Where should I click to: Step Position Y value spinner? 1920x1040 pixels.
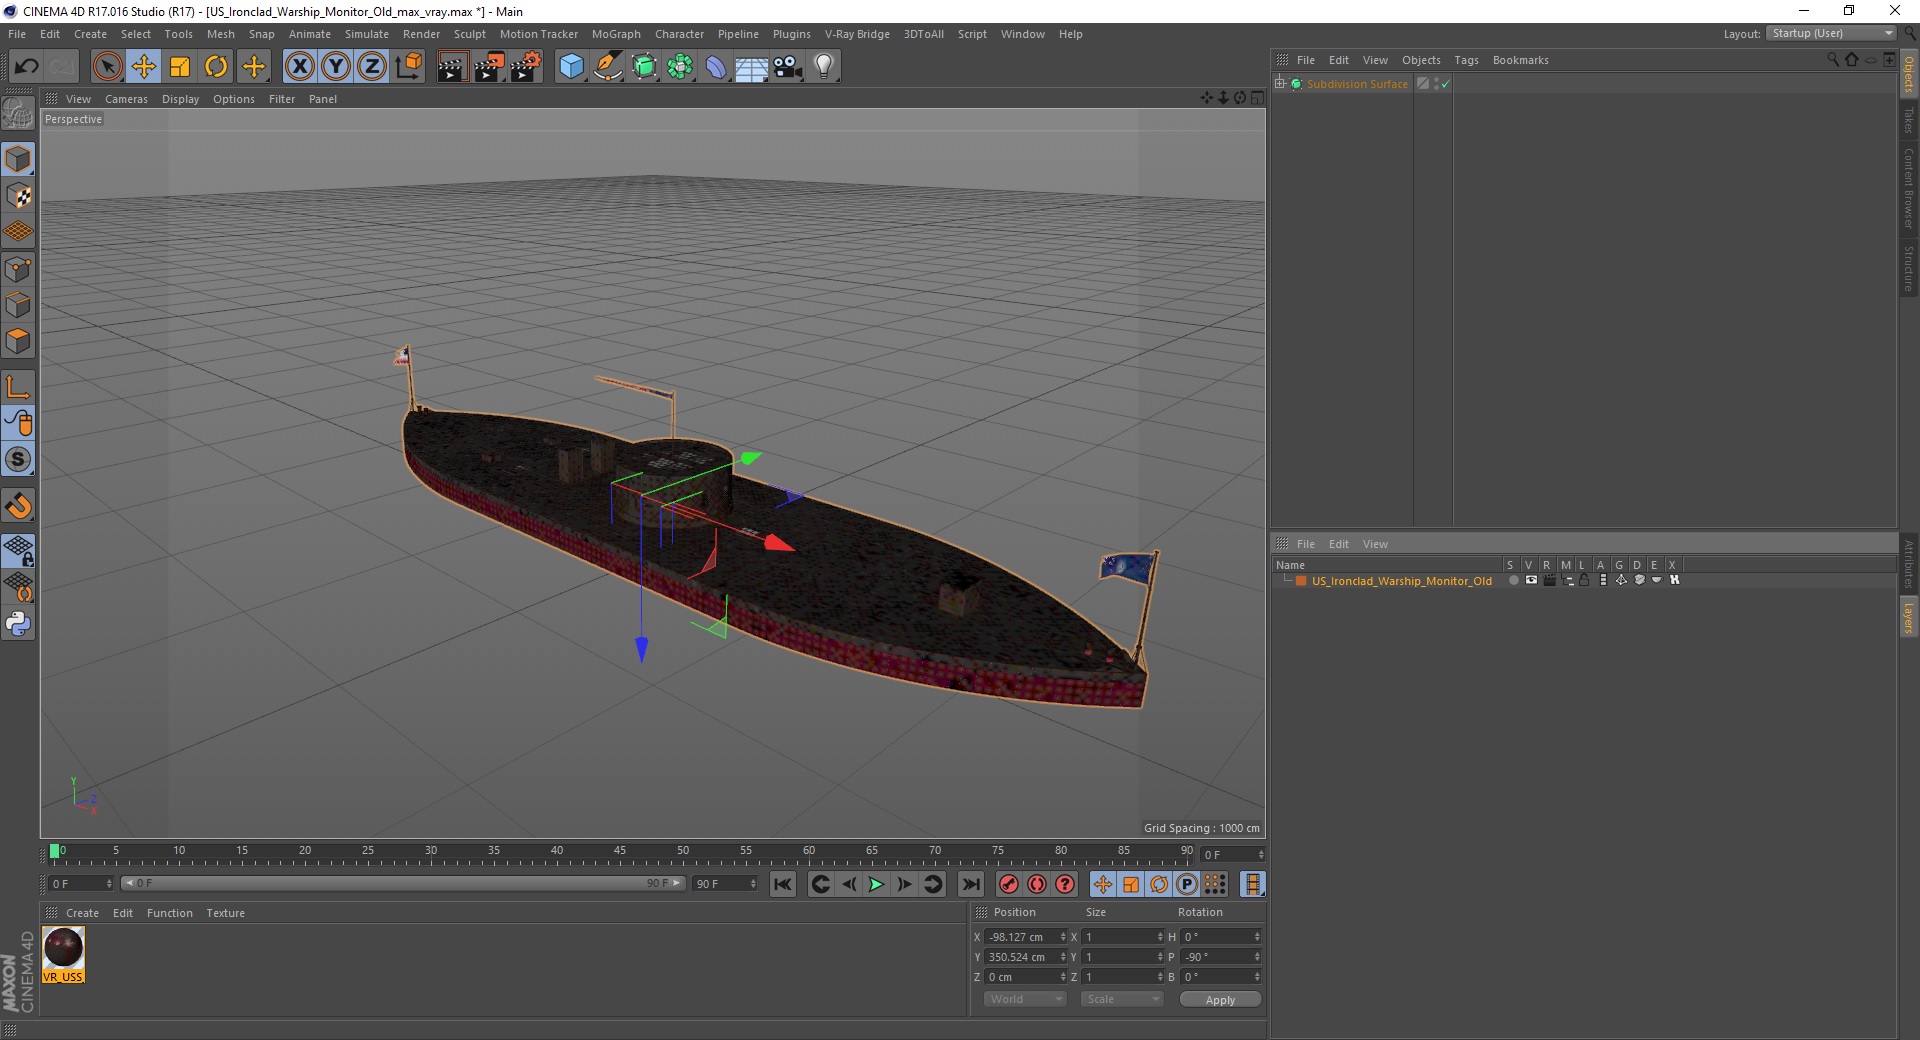[x=1063, y=957]
